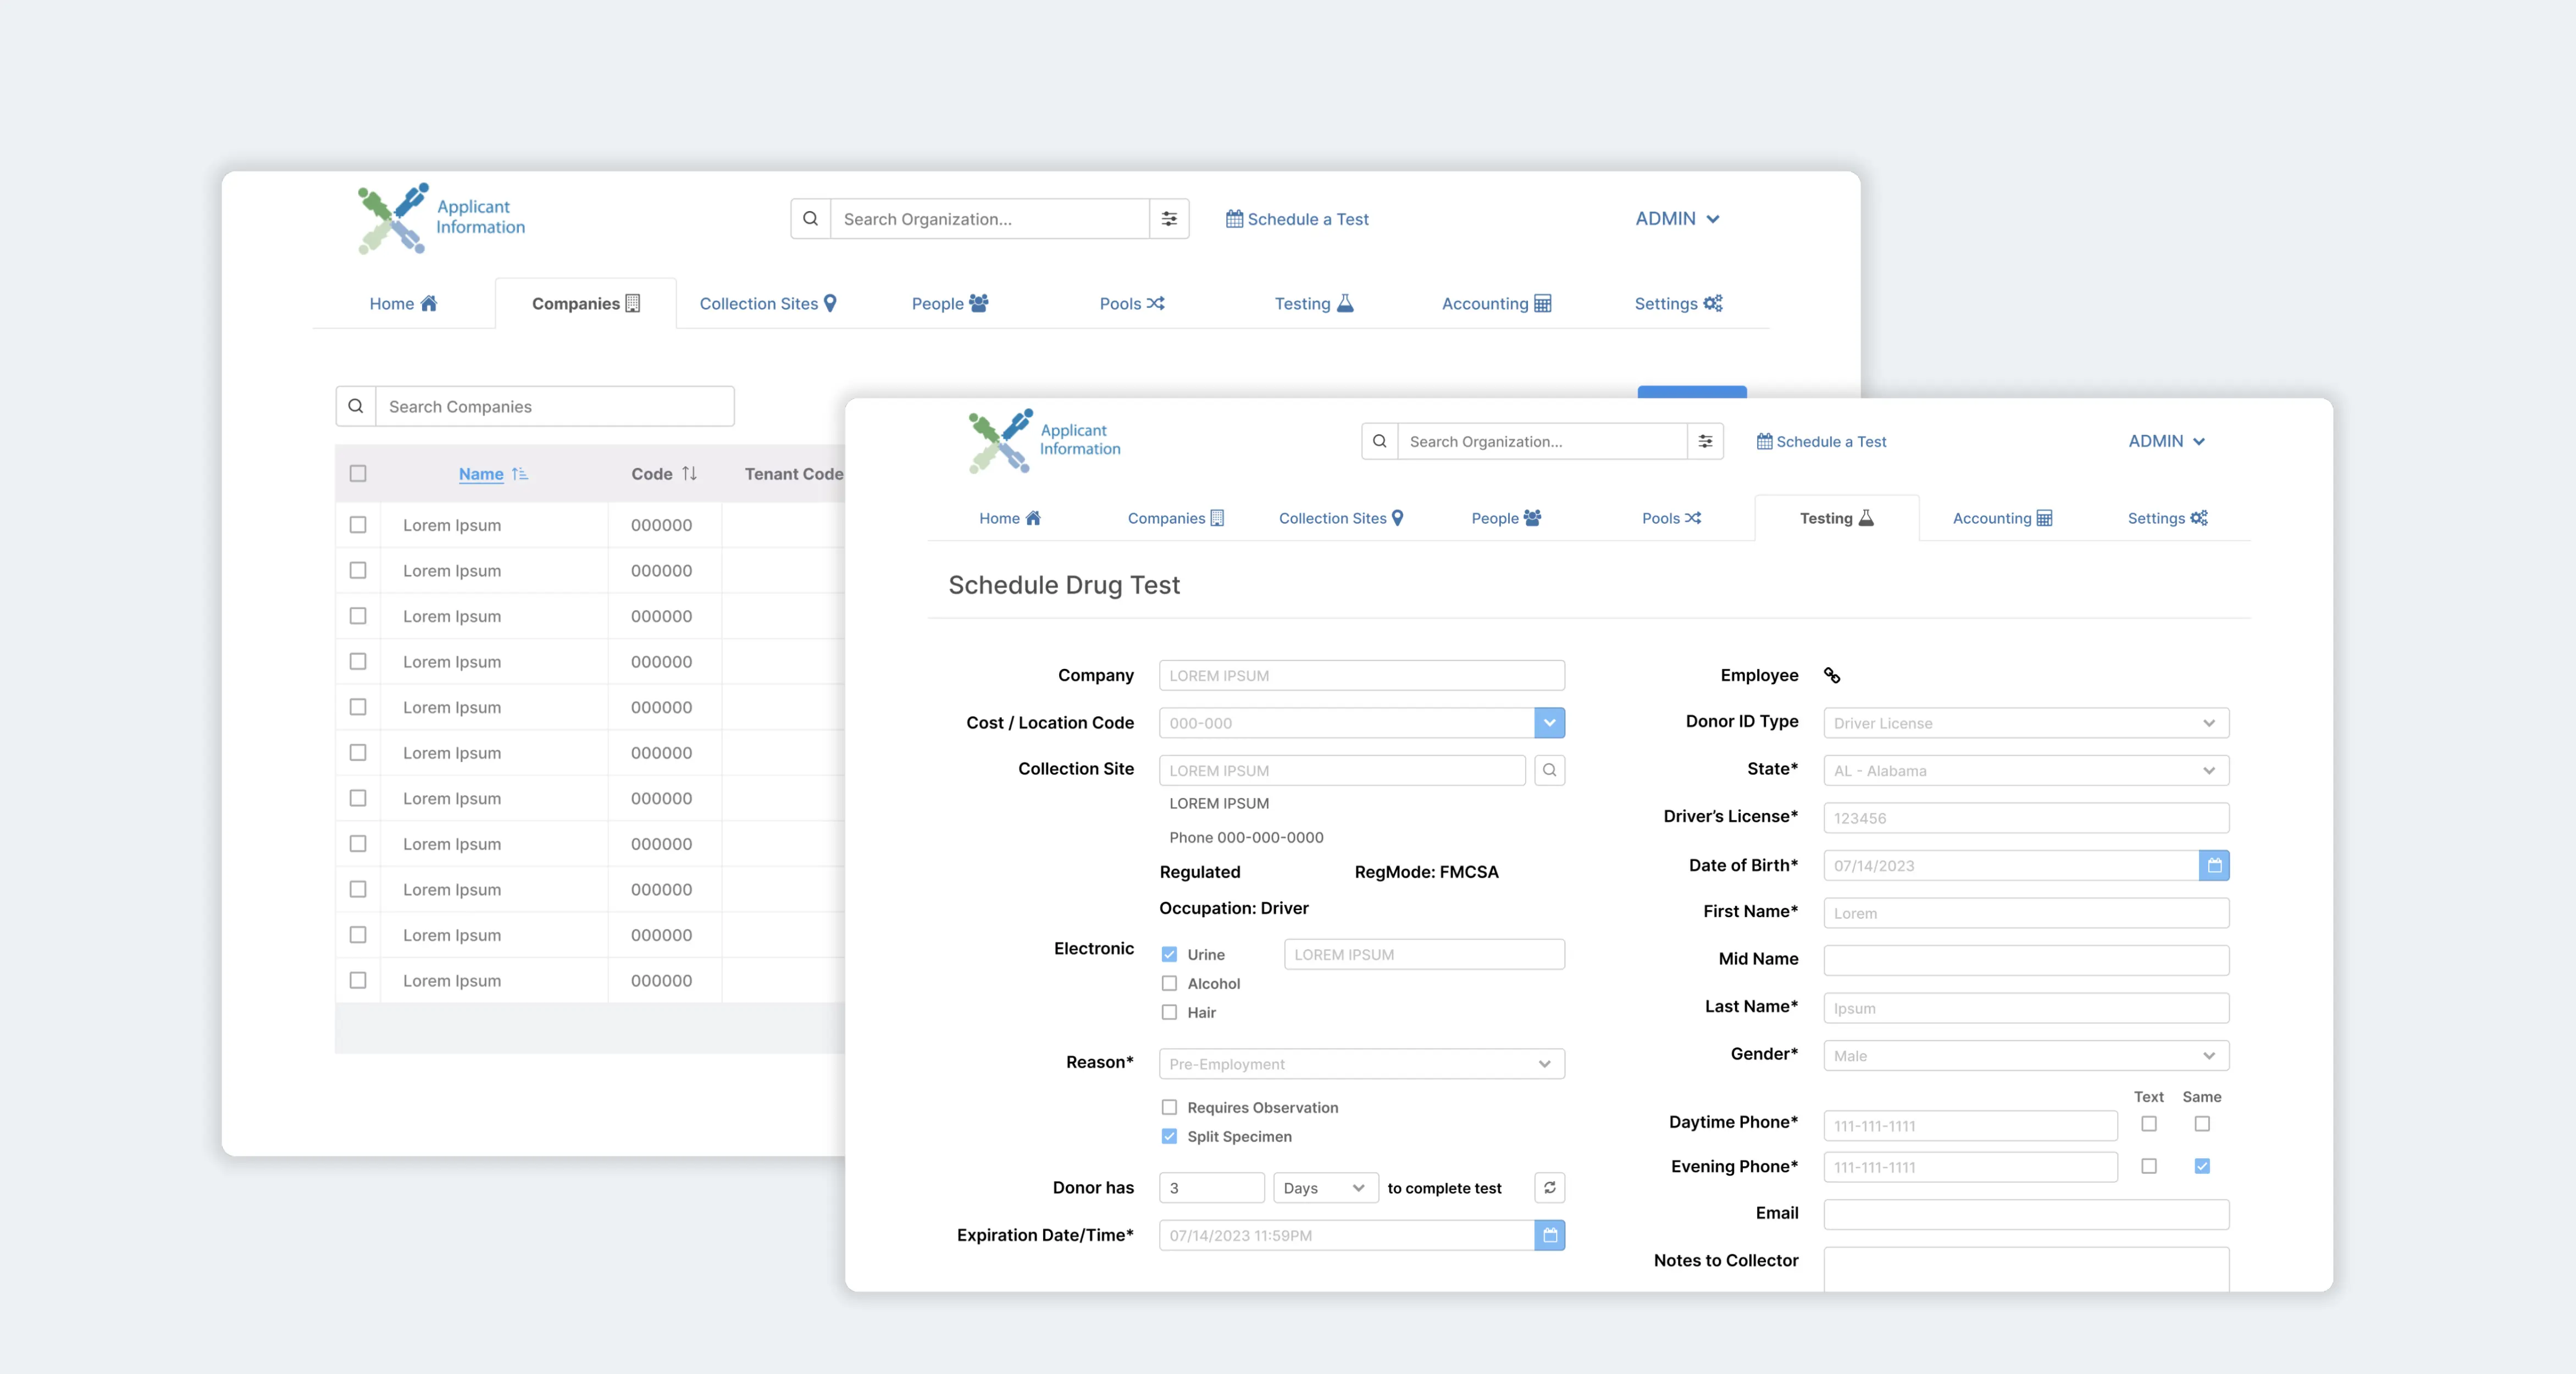Sort by Name column ascending icon
Screen dimensions: 2576x1374
point(519,474)
